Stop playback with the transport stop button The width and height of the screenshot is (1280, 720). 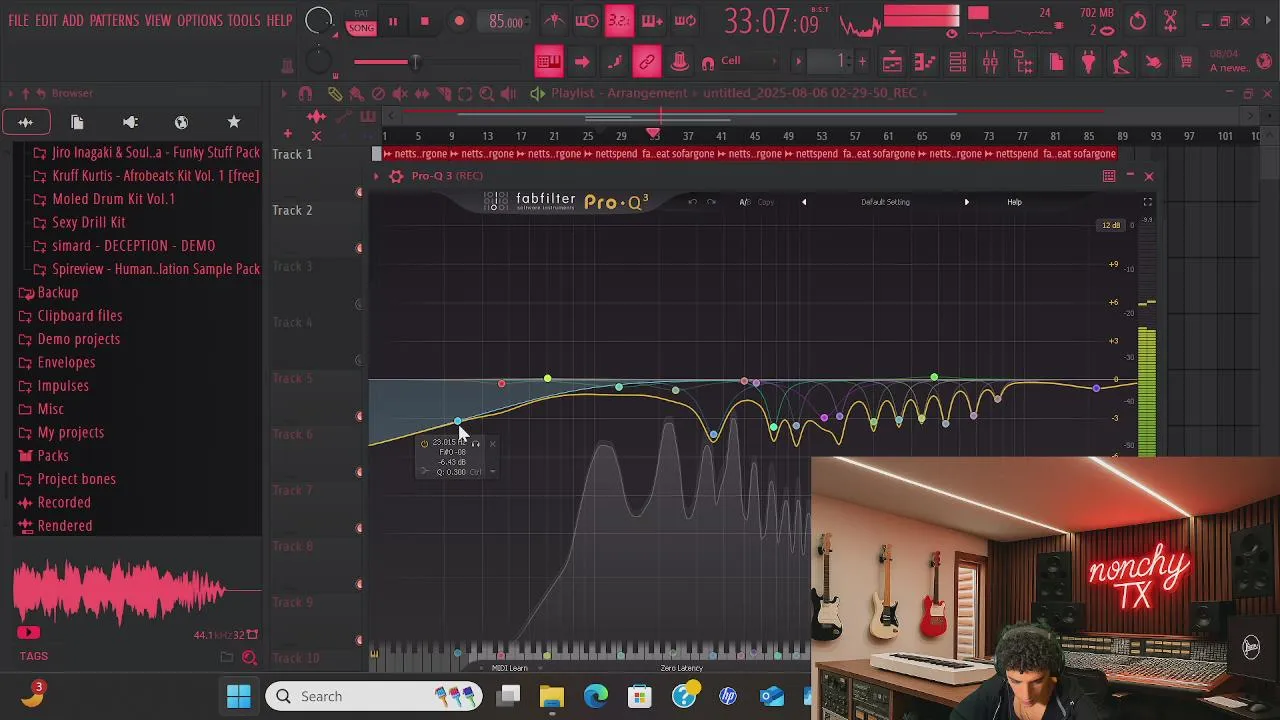click(x=424, y=21)
